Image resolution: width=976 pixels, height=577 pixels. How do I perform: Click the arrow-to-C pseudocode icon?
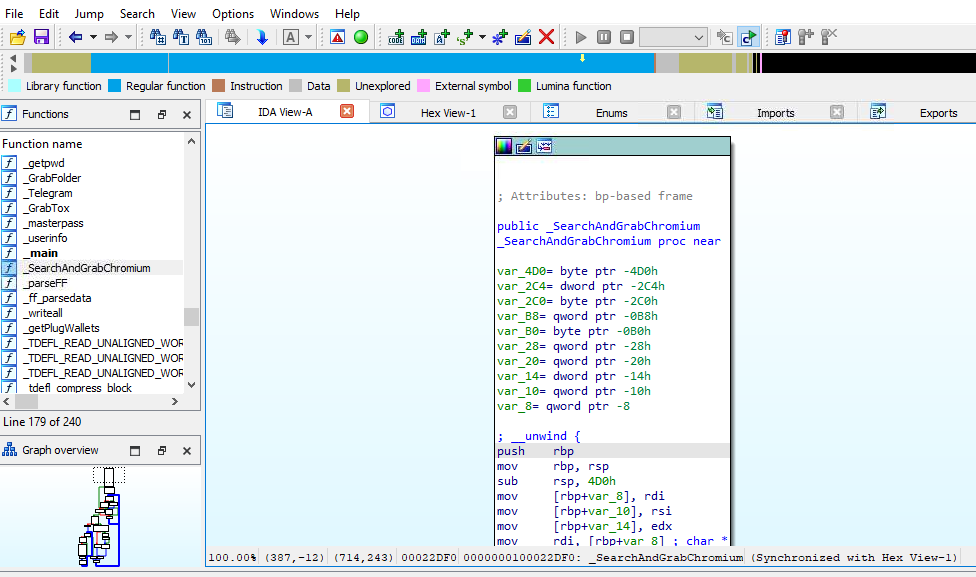724,37
